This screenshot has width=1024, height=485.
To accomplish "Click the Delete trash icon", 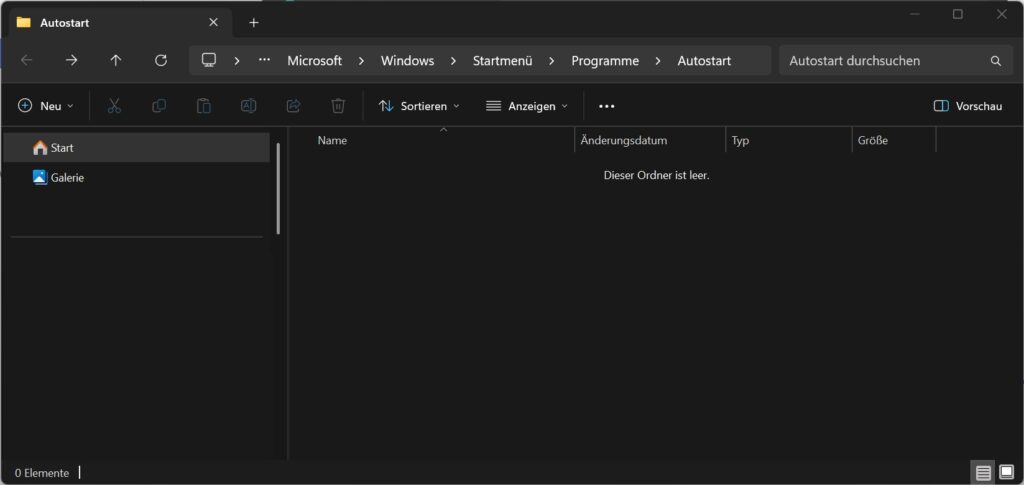I will pyautogui.click(x=338, y=106).
